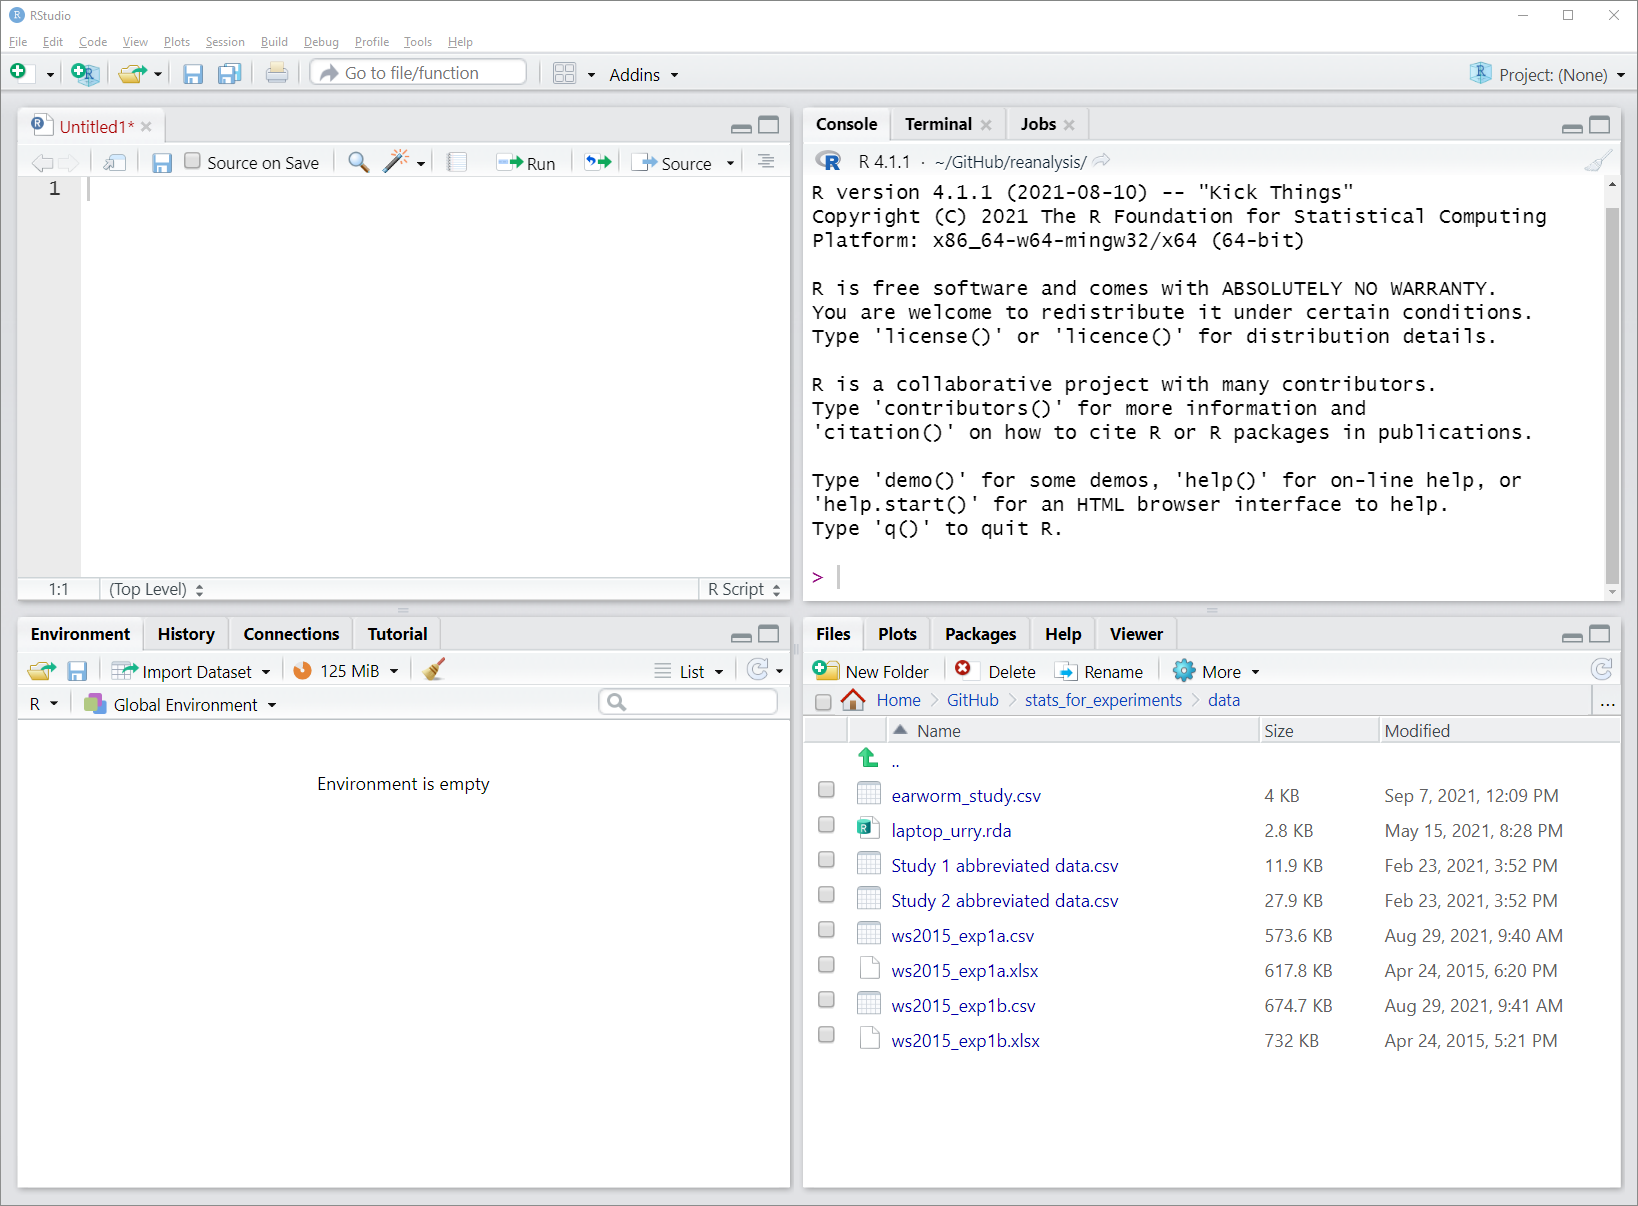
Task: Click the view working directory arrow in console
Action: 1101,161
